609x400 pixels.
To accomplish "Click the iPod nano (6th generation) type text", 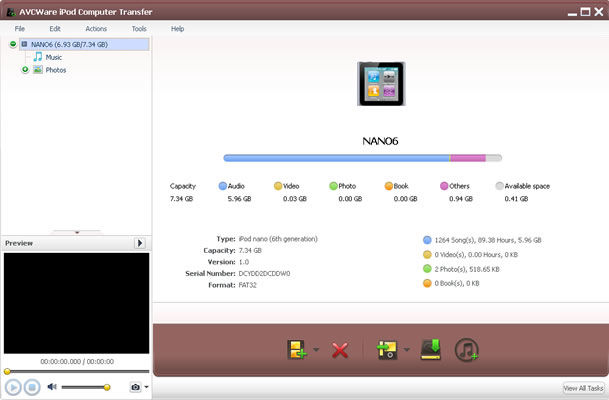I will (x=278, y=239).
